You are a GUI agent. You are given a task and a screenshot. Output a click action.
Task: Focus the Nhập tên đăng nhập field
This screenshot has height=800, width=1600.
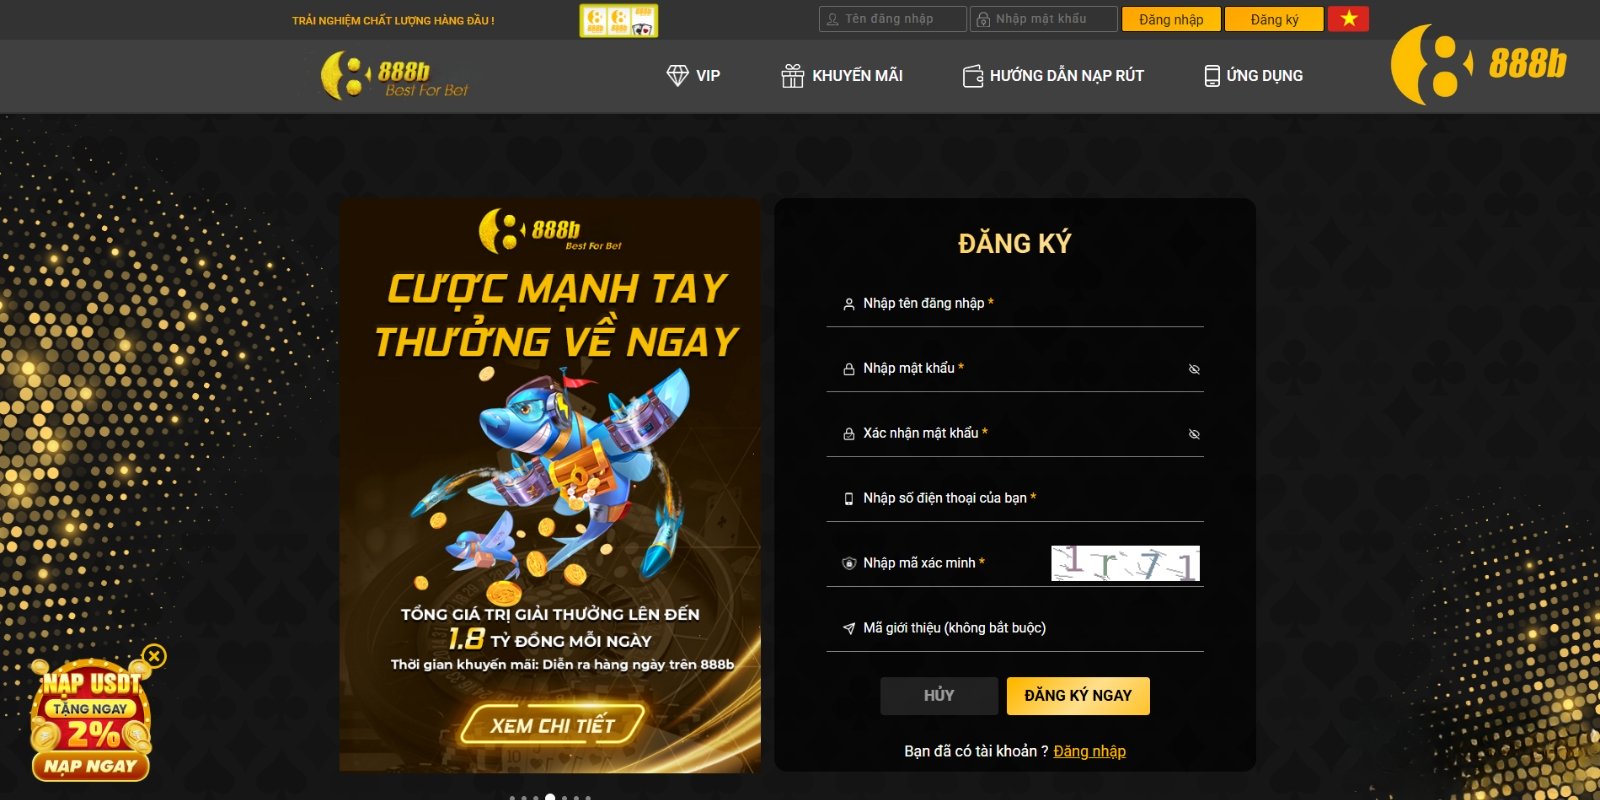[x=1015, y=303]
